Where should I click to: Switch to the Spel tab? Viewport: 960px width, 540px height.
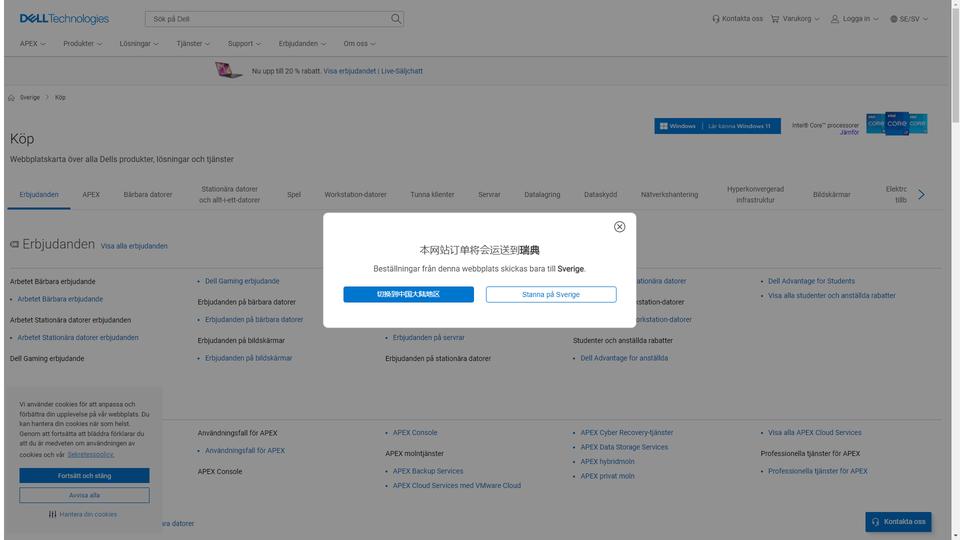tap(294, 195)
